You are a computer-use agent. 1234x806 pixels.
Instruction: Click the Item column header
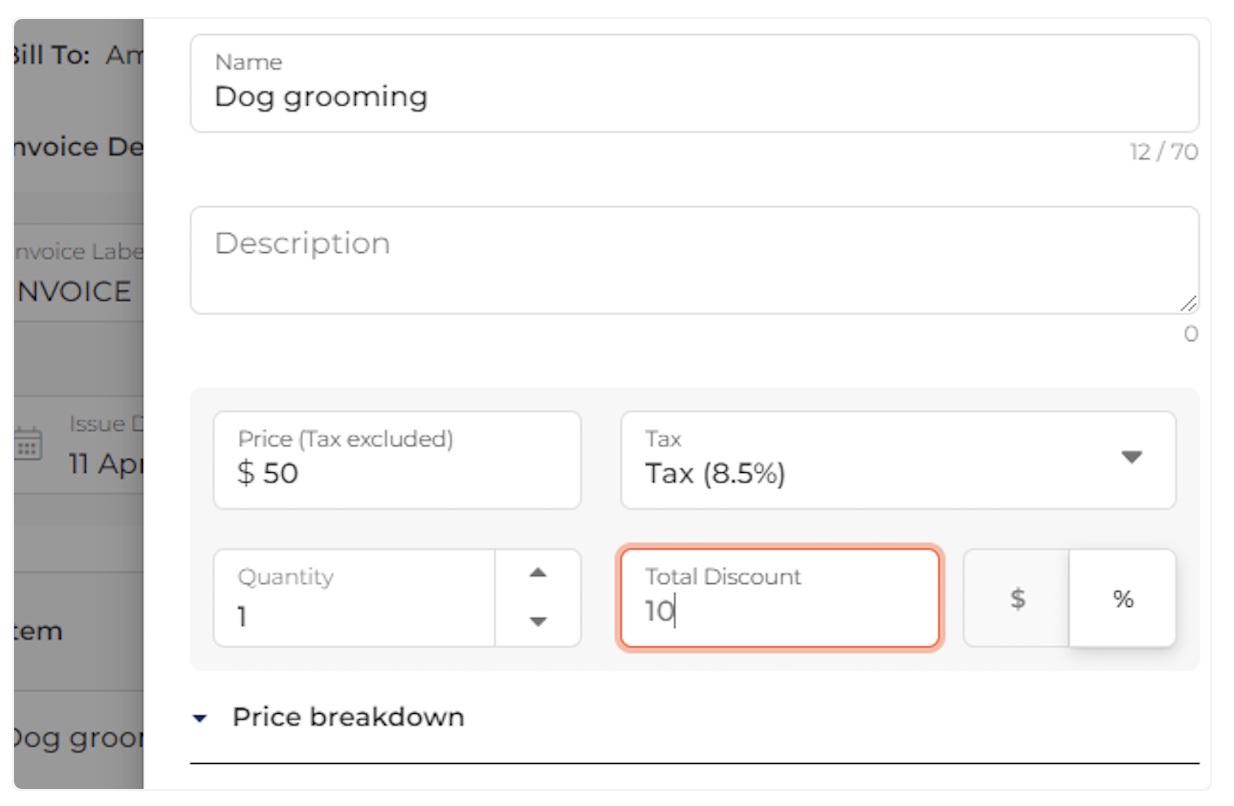click(38, 632)
